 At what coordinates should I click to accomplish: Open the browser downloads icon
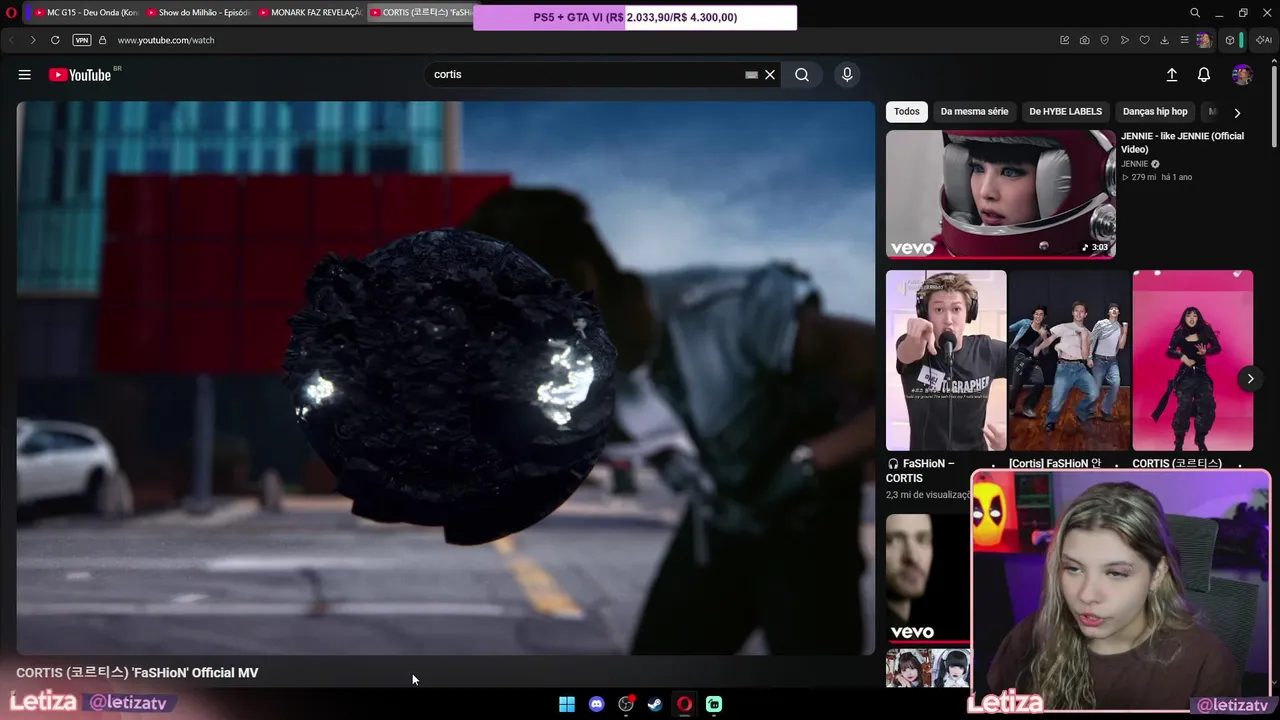coord(1164,40)
